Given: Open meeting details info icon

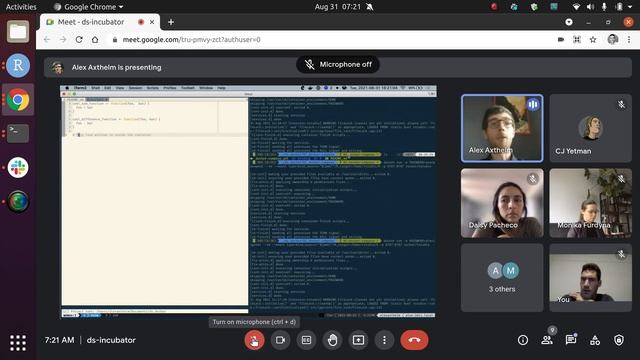Looking at the screenshot, I should 523,340.
